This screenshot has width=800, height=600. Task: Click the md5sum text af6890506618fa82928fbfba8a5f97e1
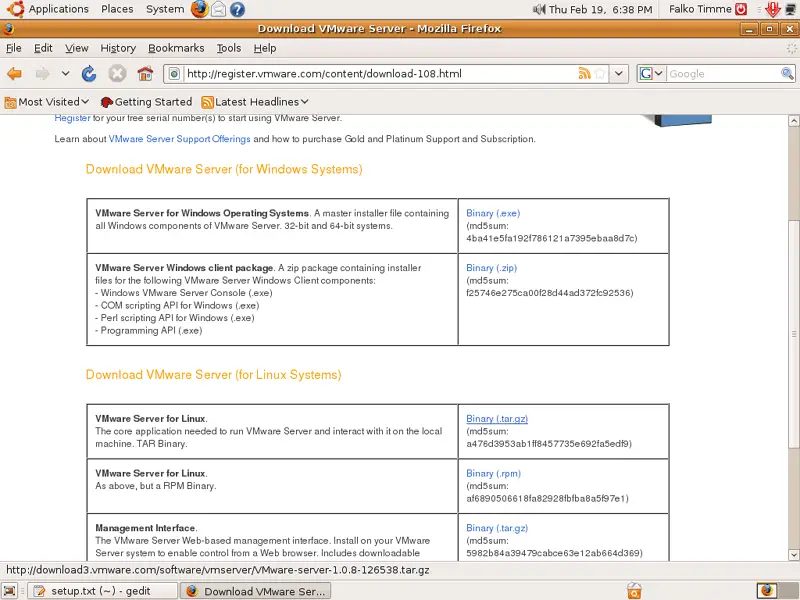point(547,498)
